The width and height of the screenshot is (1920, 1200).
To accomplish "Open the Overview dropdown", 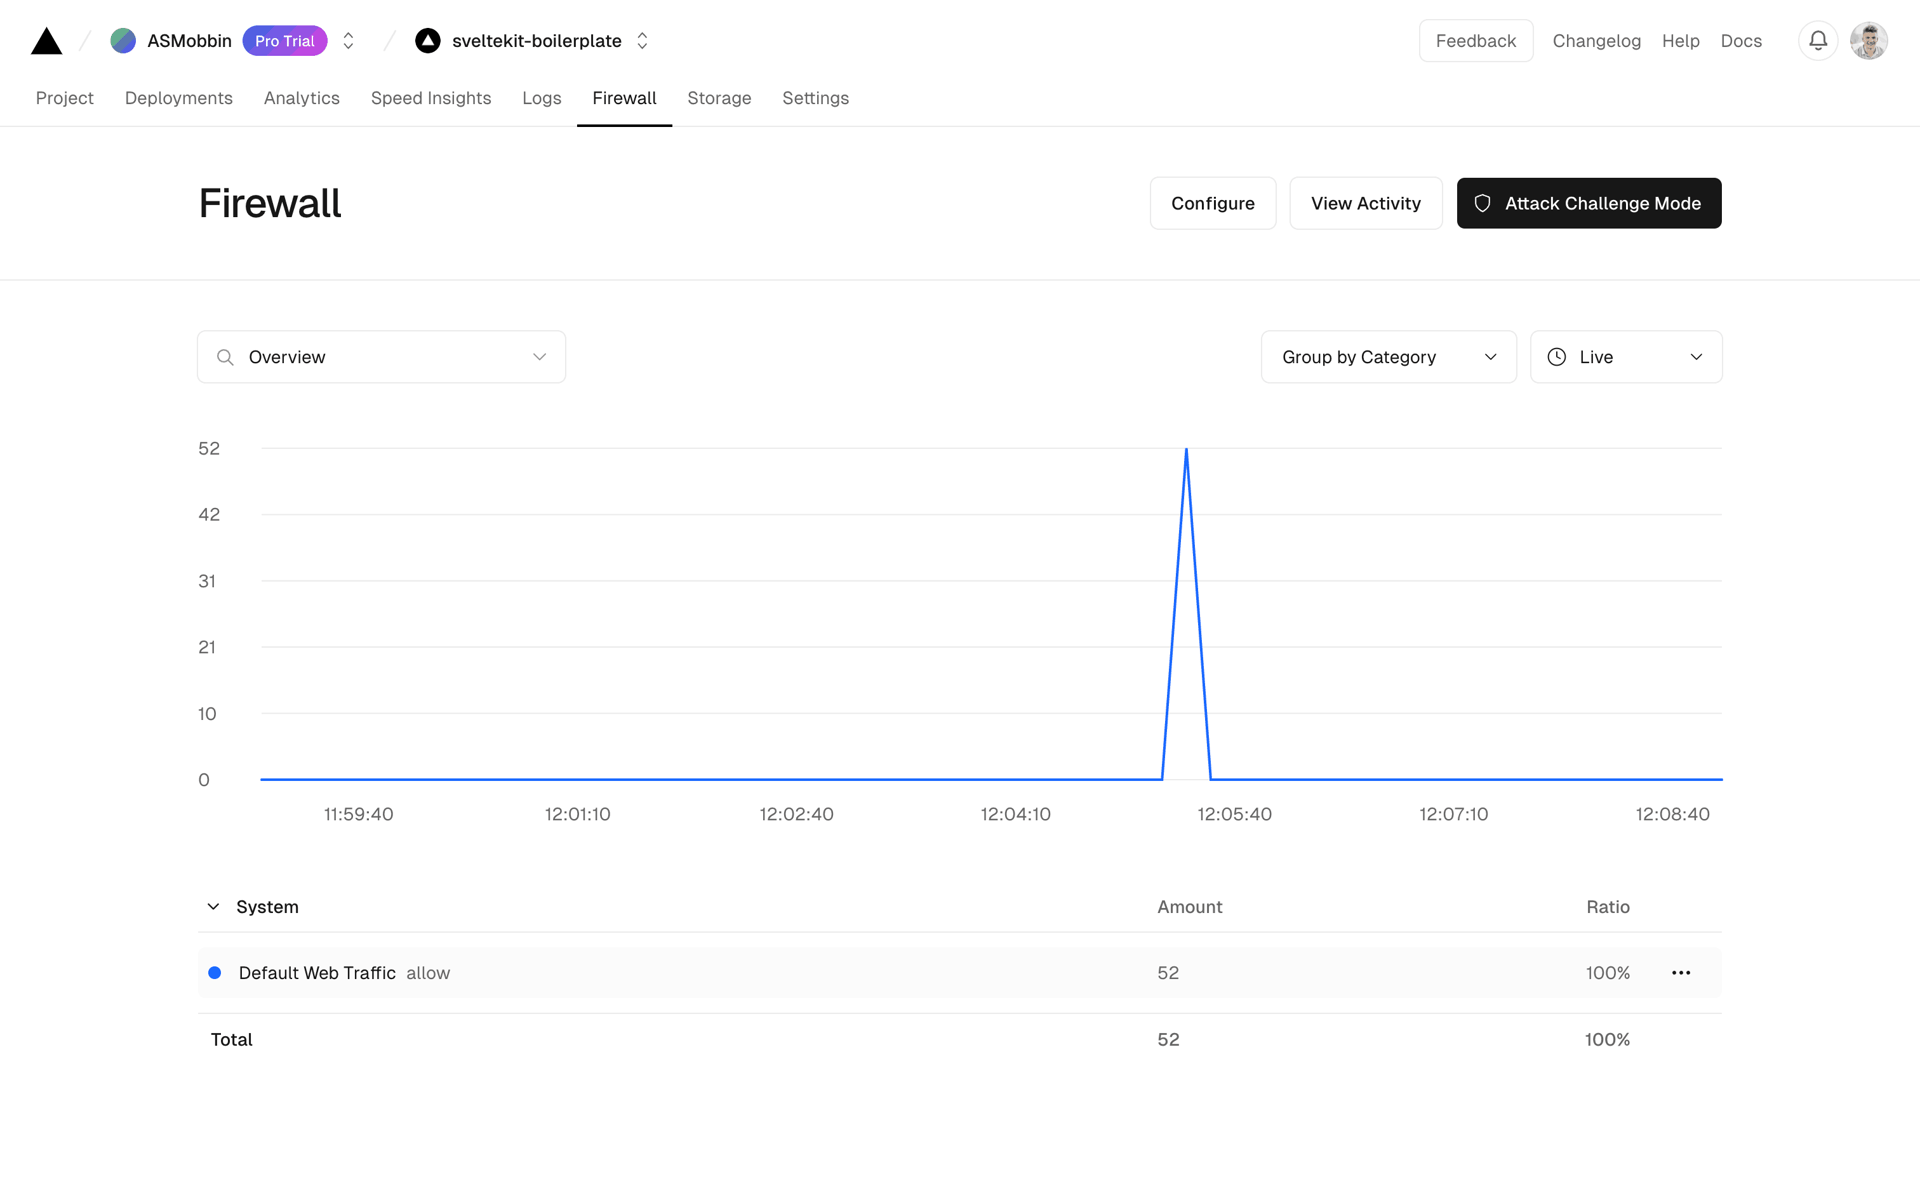I will (x=381, y=357).
